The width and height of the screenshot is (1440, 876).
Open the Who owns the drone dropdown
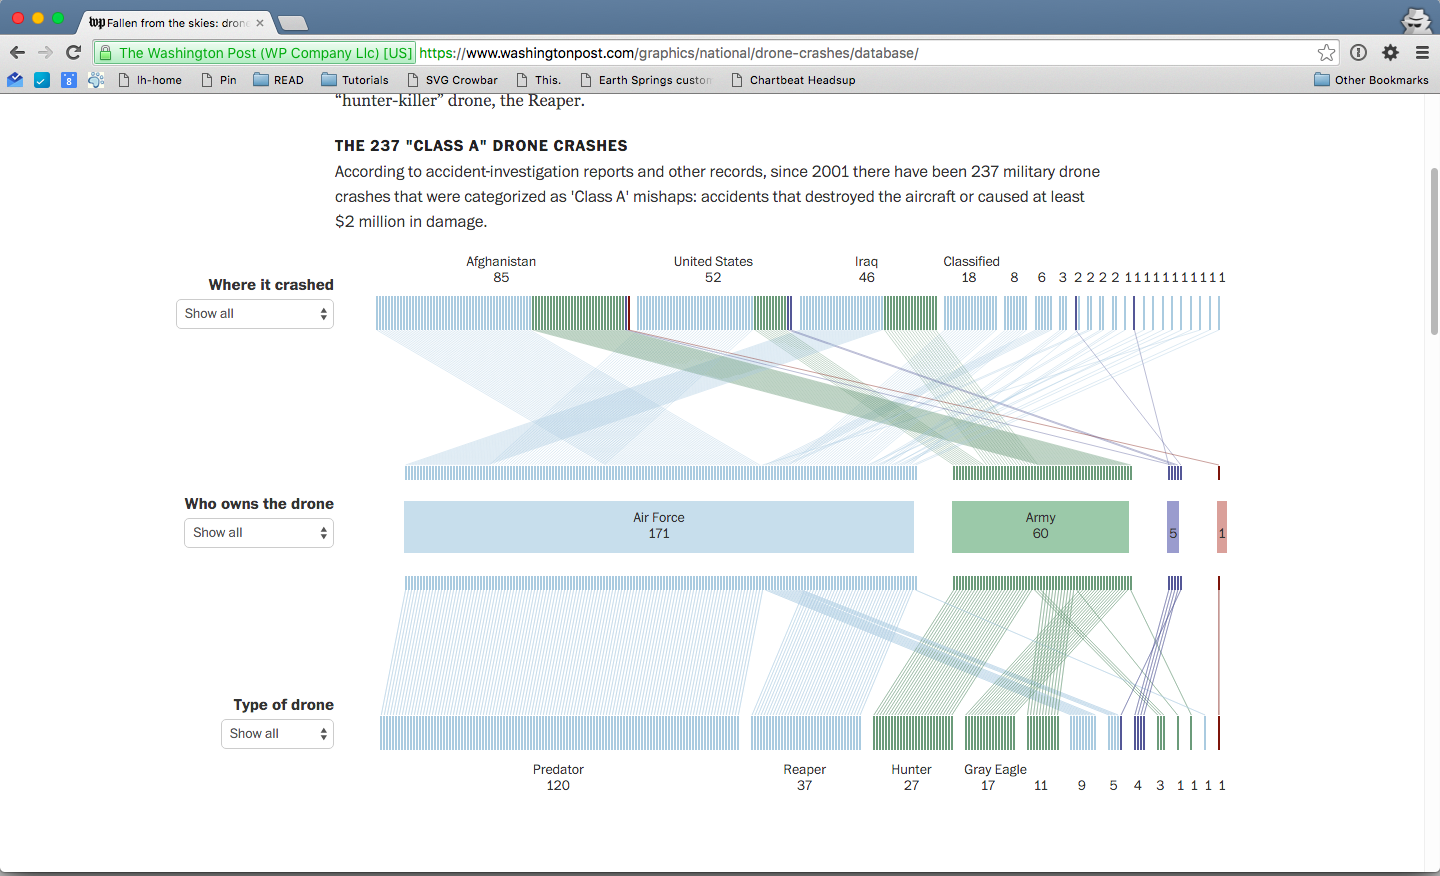click(259, 533)
